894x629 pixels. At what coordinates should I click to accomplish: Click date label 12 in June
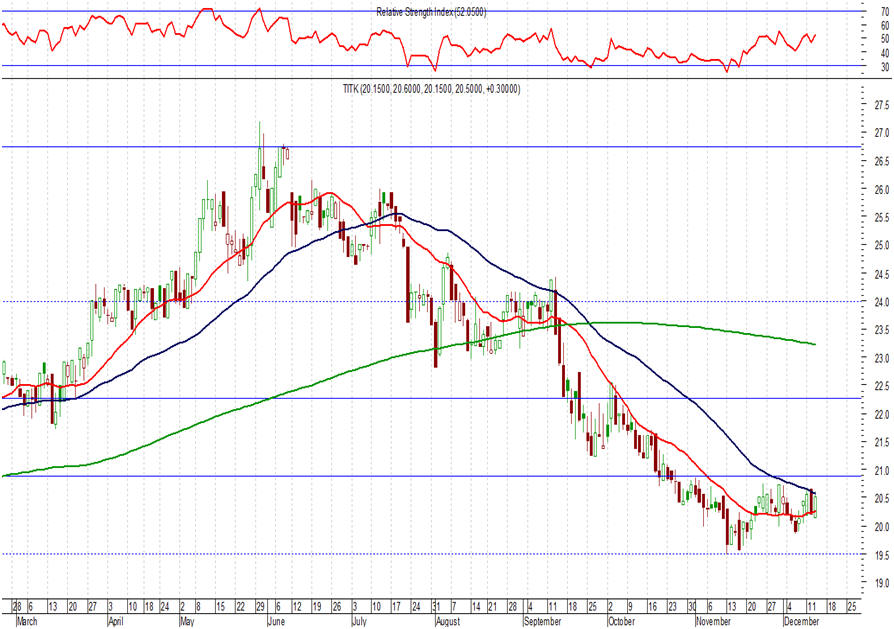coord(297,606)
